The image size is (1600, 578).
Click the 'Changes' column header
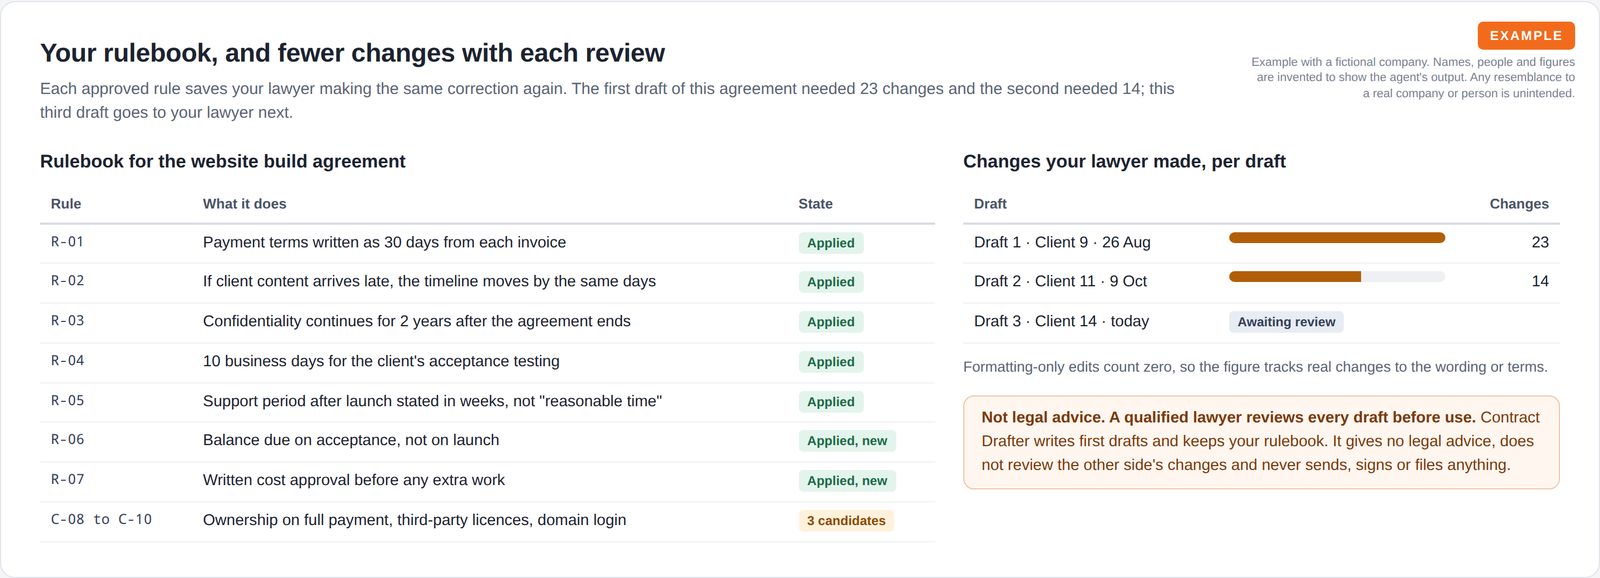pyautogui.click(x=1519, y=203)
